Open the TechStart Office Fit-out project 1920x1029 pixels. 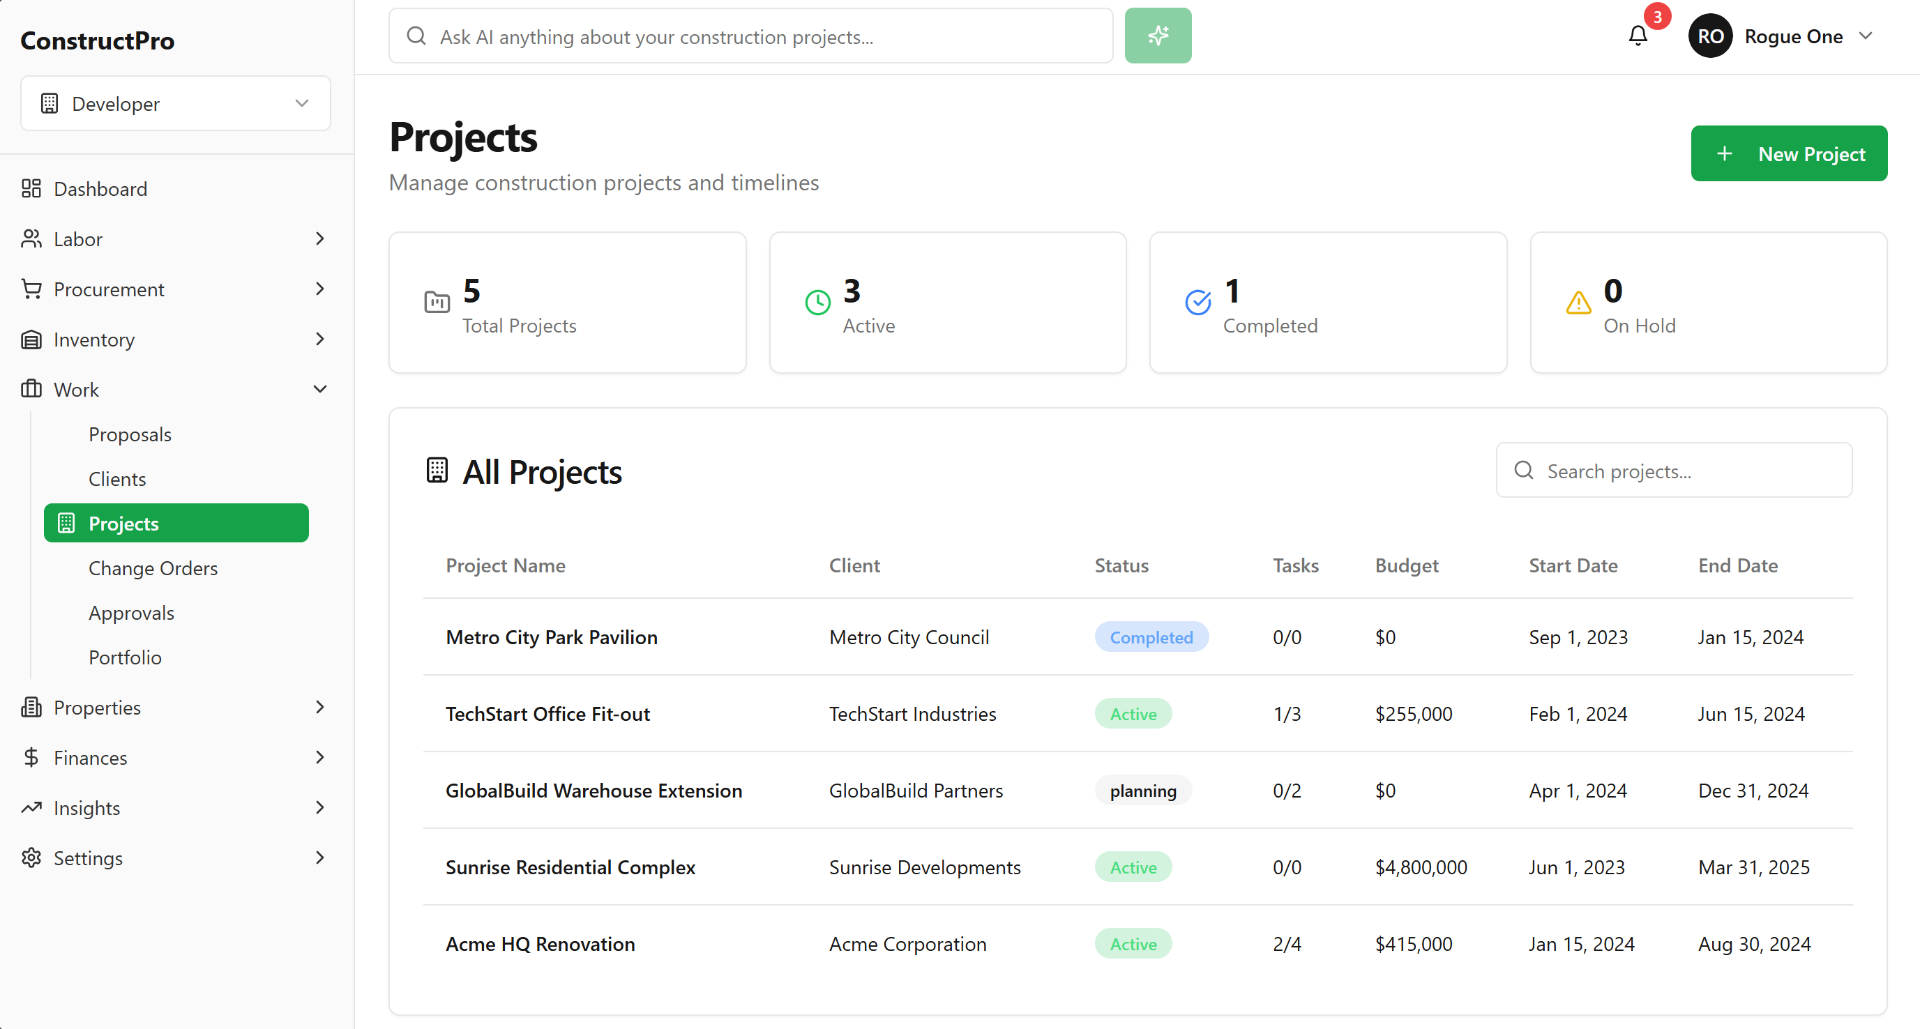point(548,714)
